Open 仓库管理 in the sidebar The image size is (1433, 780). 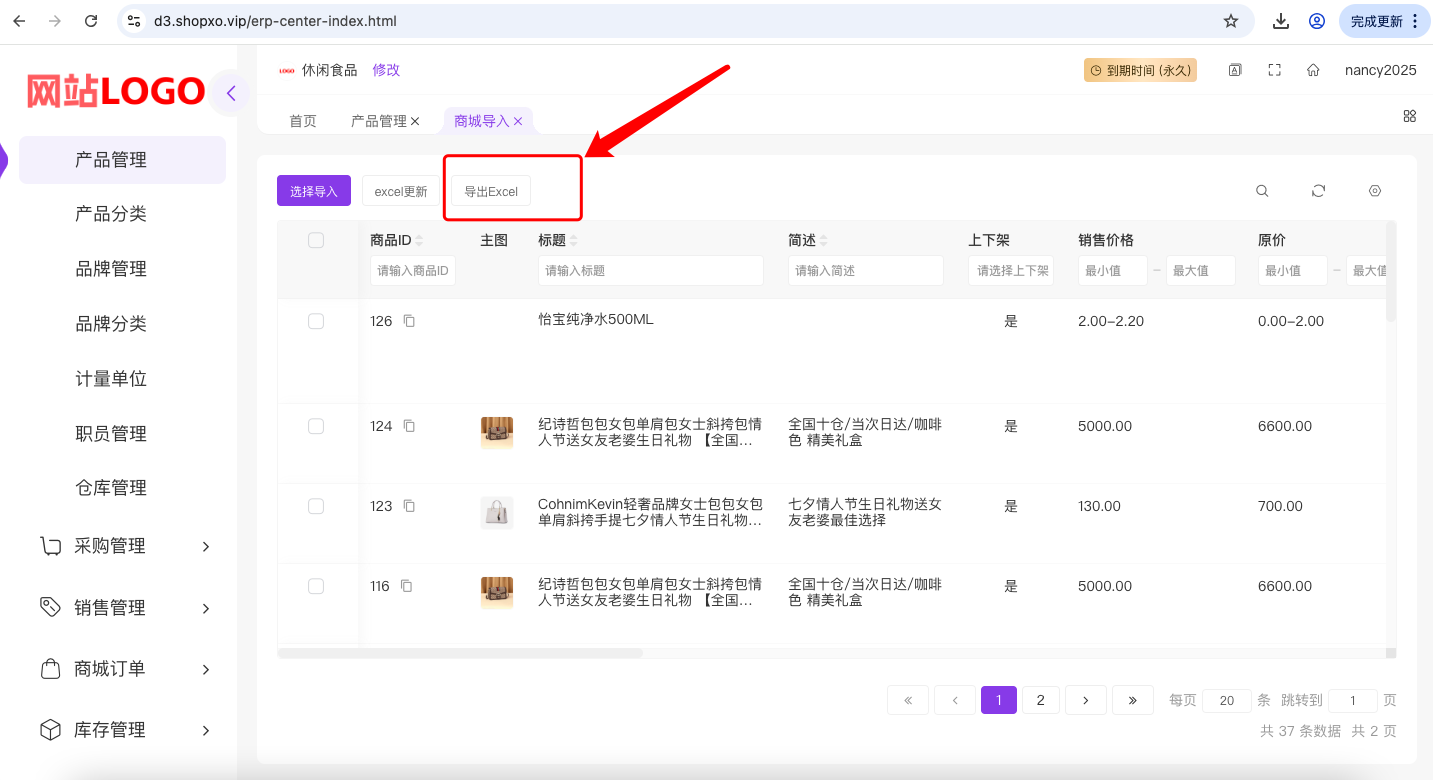pos(111,488)
